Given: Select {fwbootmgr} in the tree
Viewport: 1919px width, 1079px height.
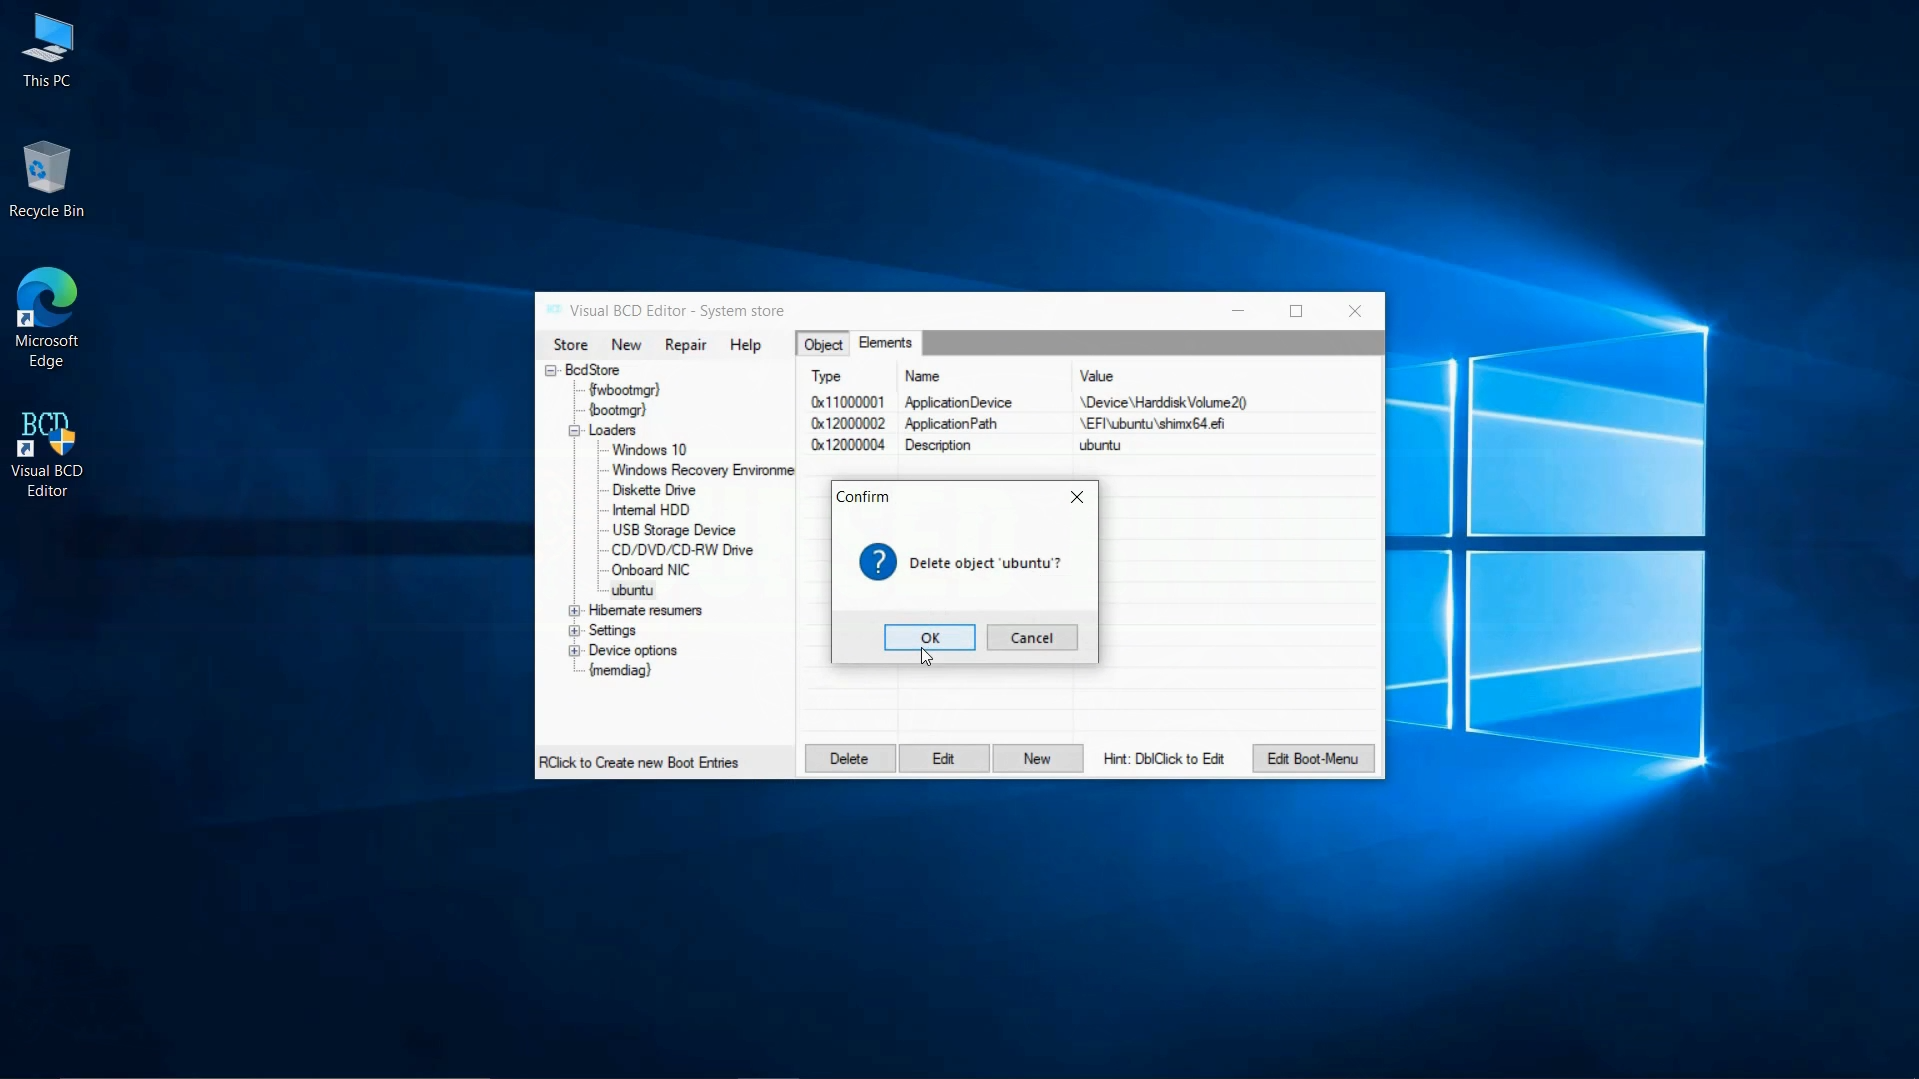Looking at the screenshot, I should pos(624,390).
